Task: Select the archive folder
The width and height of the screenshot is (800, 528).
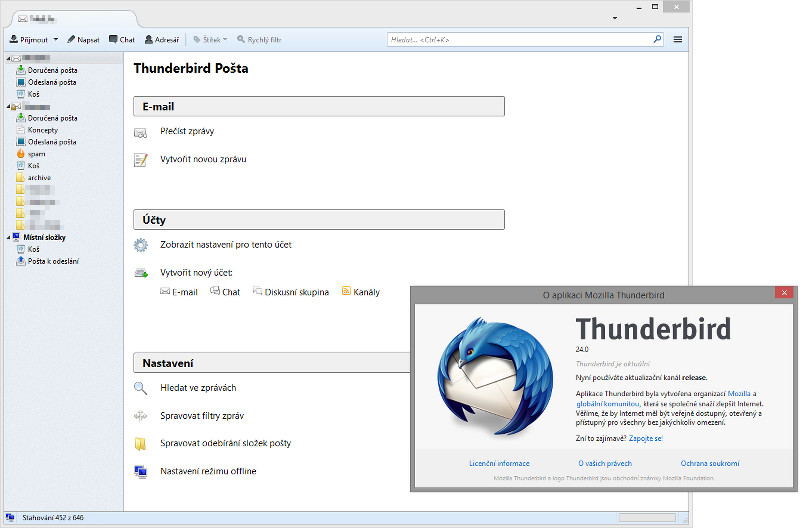Action: tap(39, 178)
